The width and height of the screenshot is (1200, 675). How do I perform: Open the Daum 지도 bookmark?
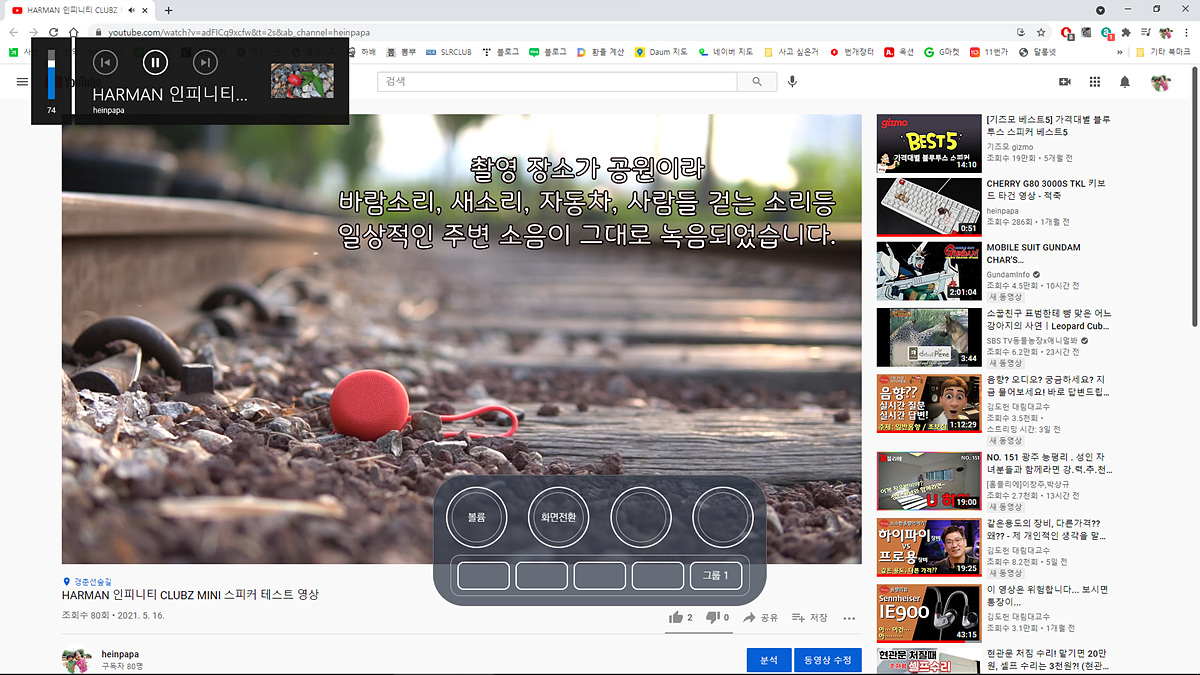point(661,51)
